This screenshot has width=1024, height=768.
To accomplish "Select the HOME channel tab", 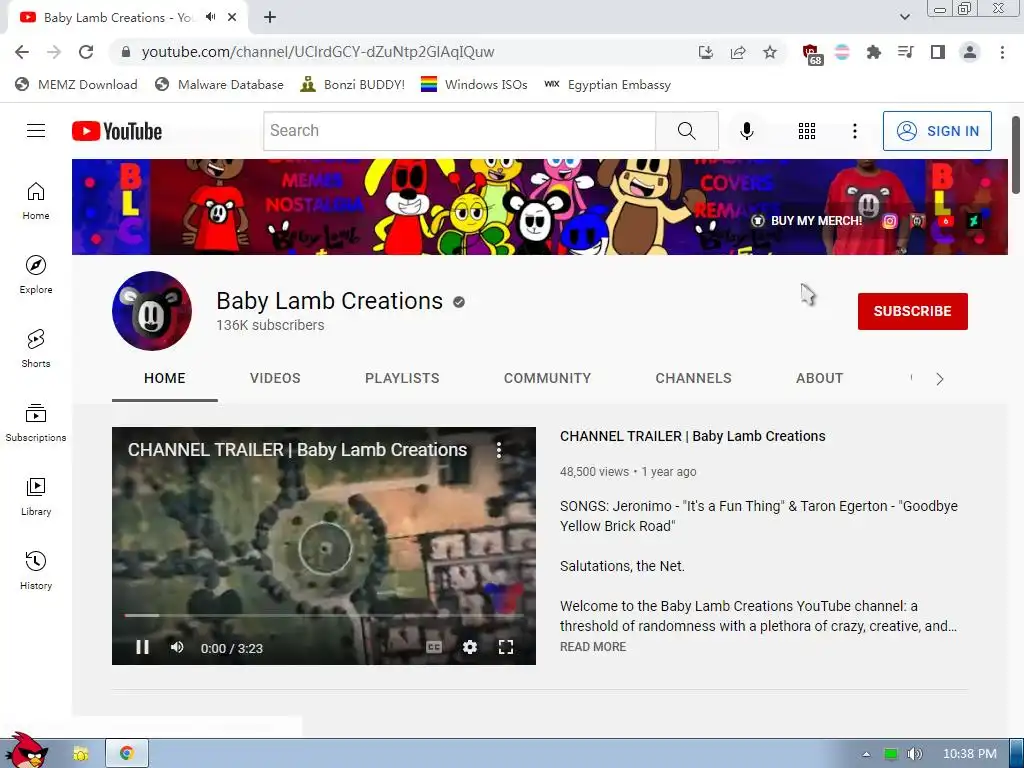I will click(x=165, y=378).
